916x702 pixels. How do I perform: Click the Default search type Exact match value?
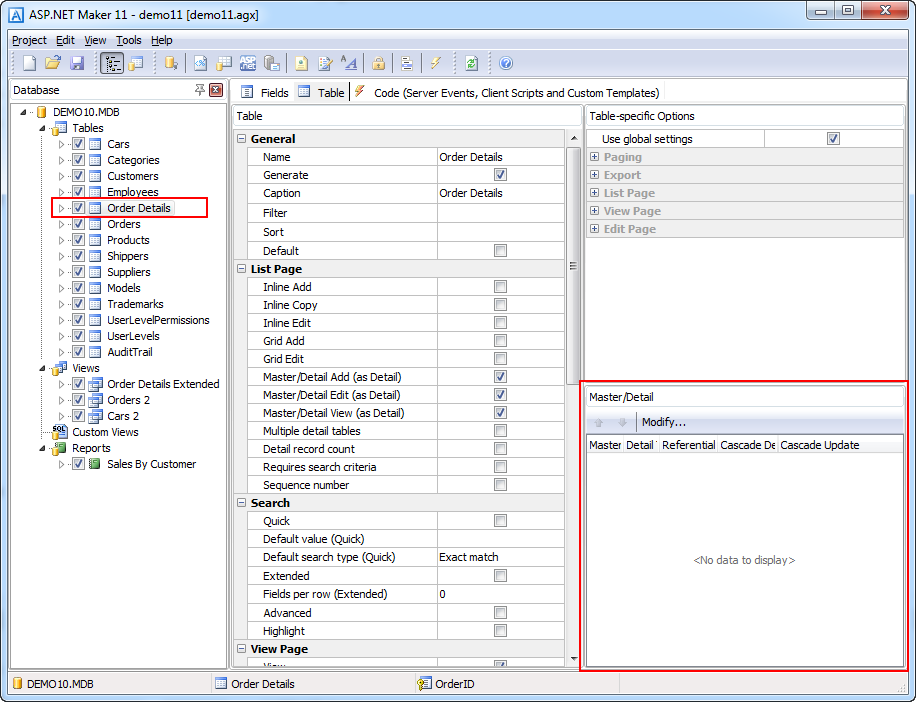pyautogui.click(x=501, y=557)
